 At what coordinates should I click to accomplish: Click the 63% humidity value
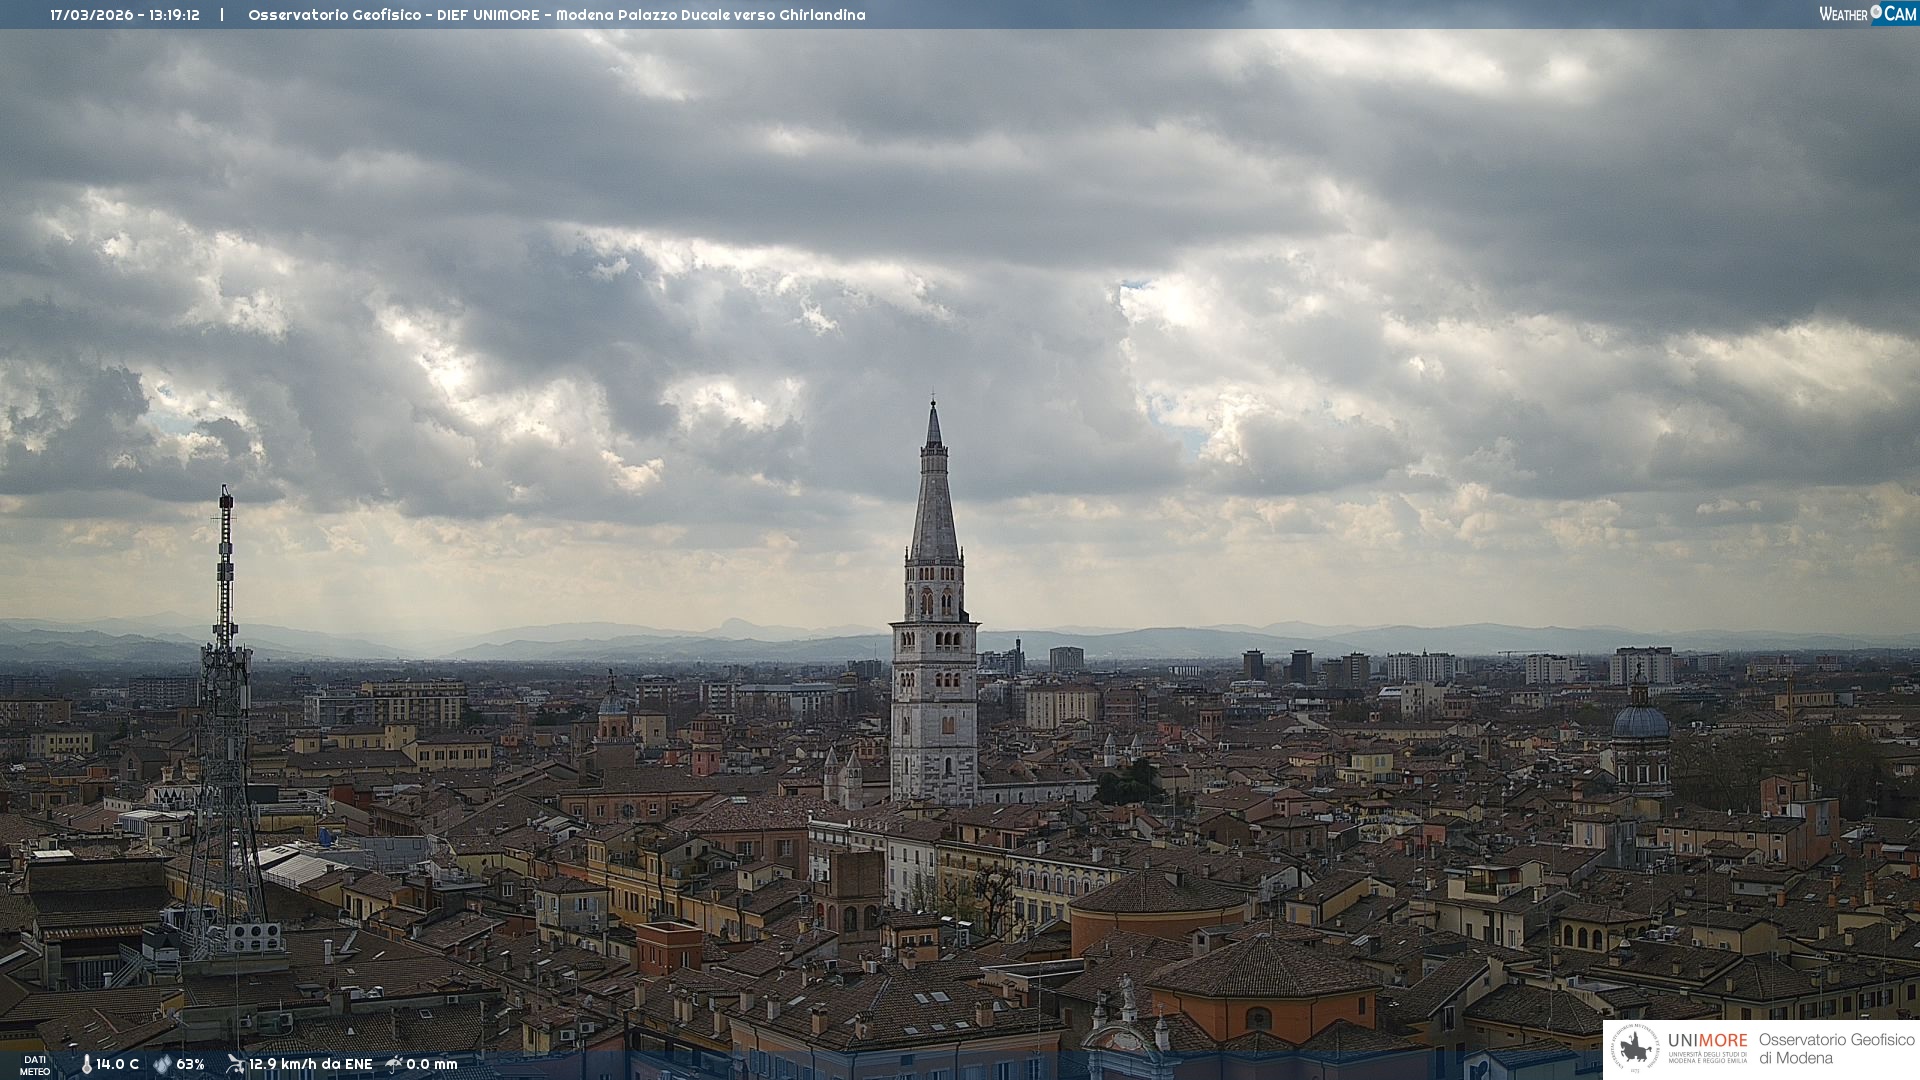tap(190, 1064)
